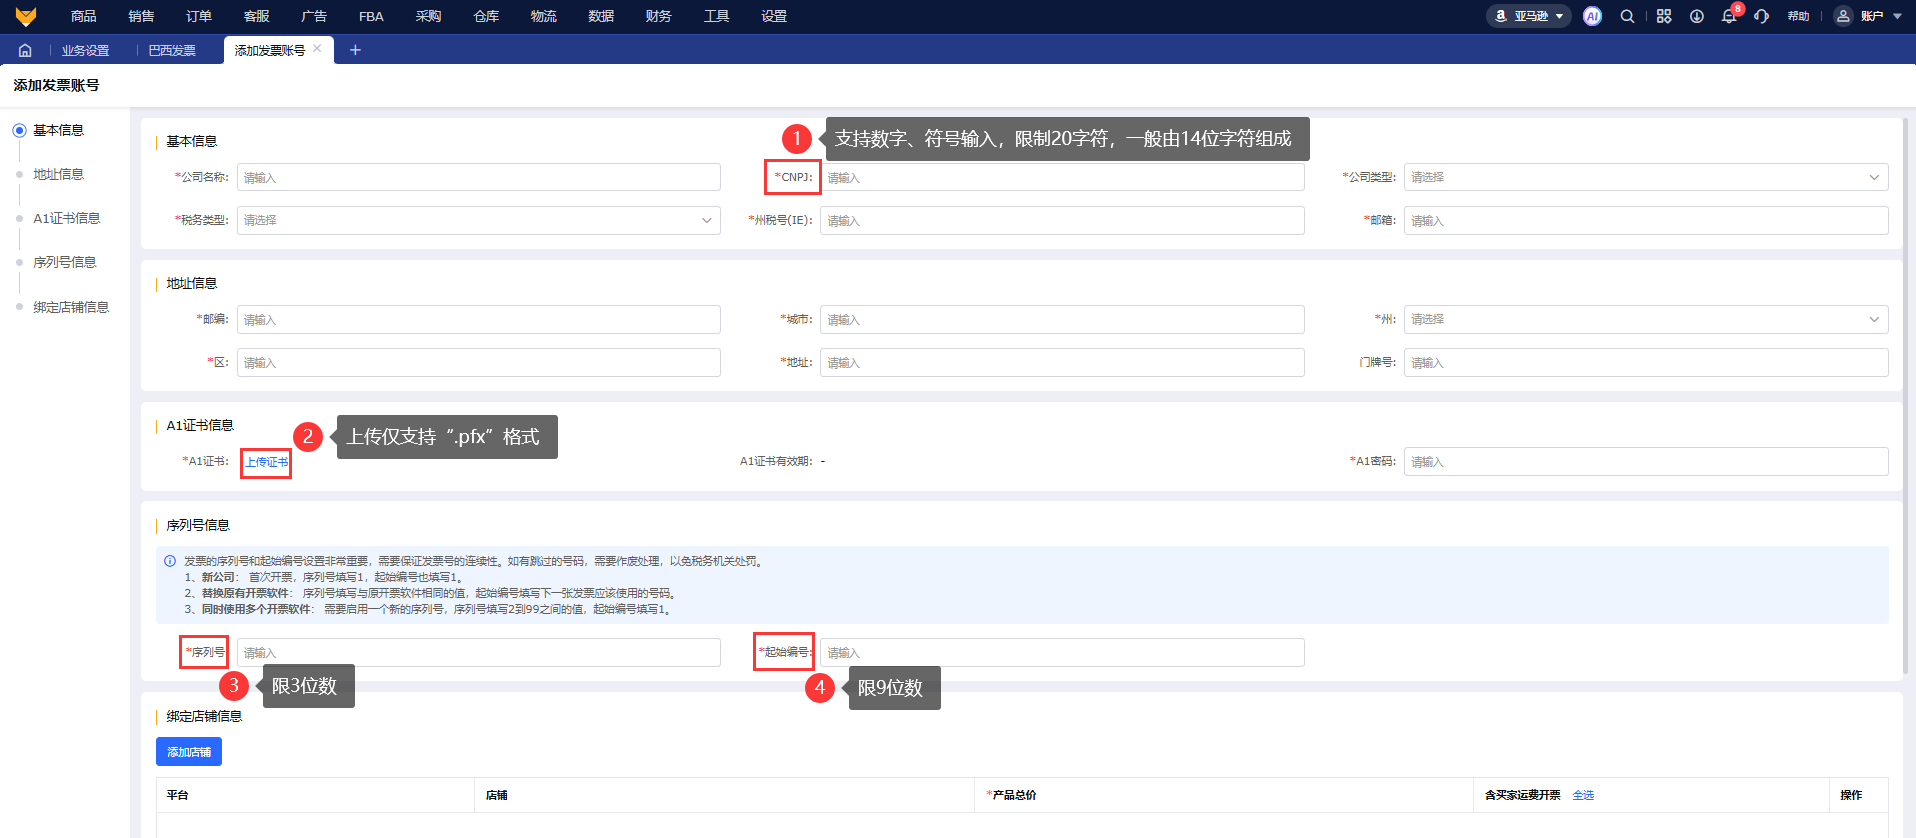Image resolution: width=1916 pixels, height=838 pixels.
Task: Focus the 邮编 input field
Action: pos(479,319)
